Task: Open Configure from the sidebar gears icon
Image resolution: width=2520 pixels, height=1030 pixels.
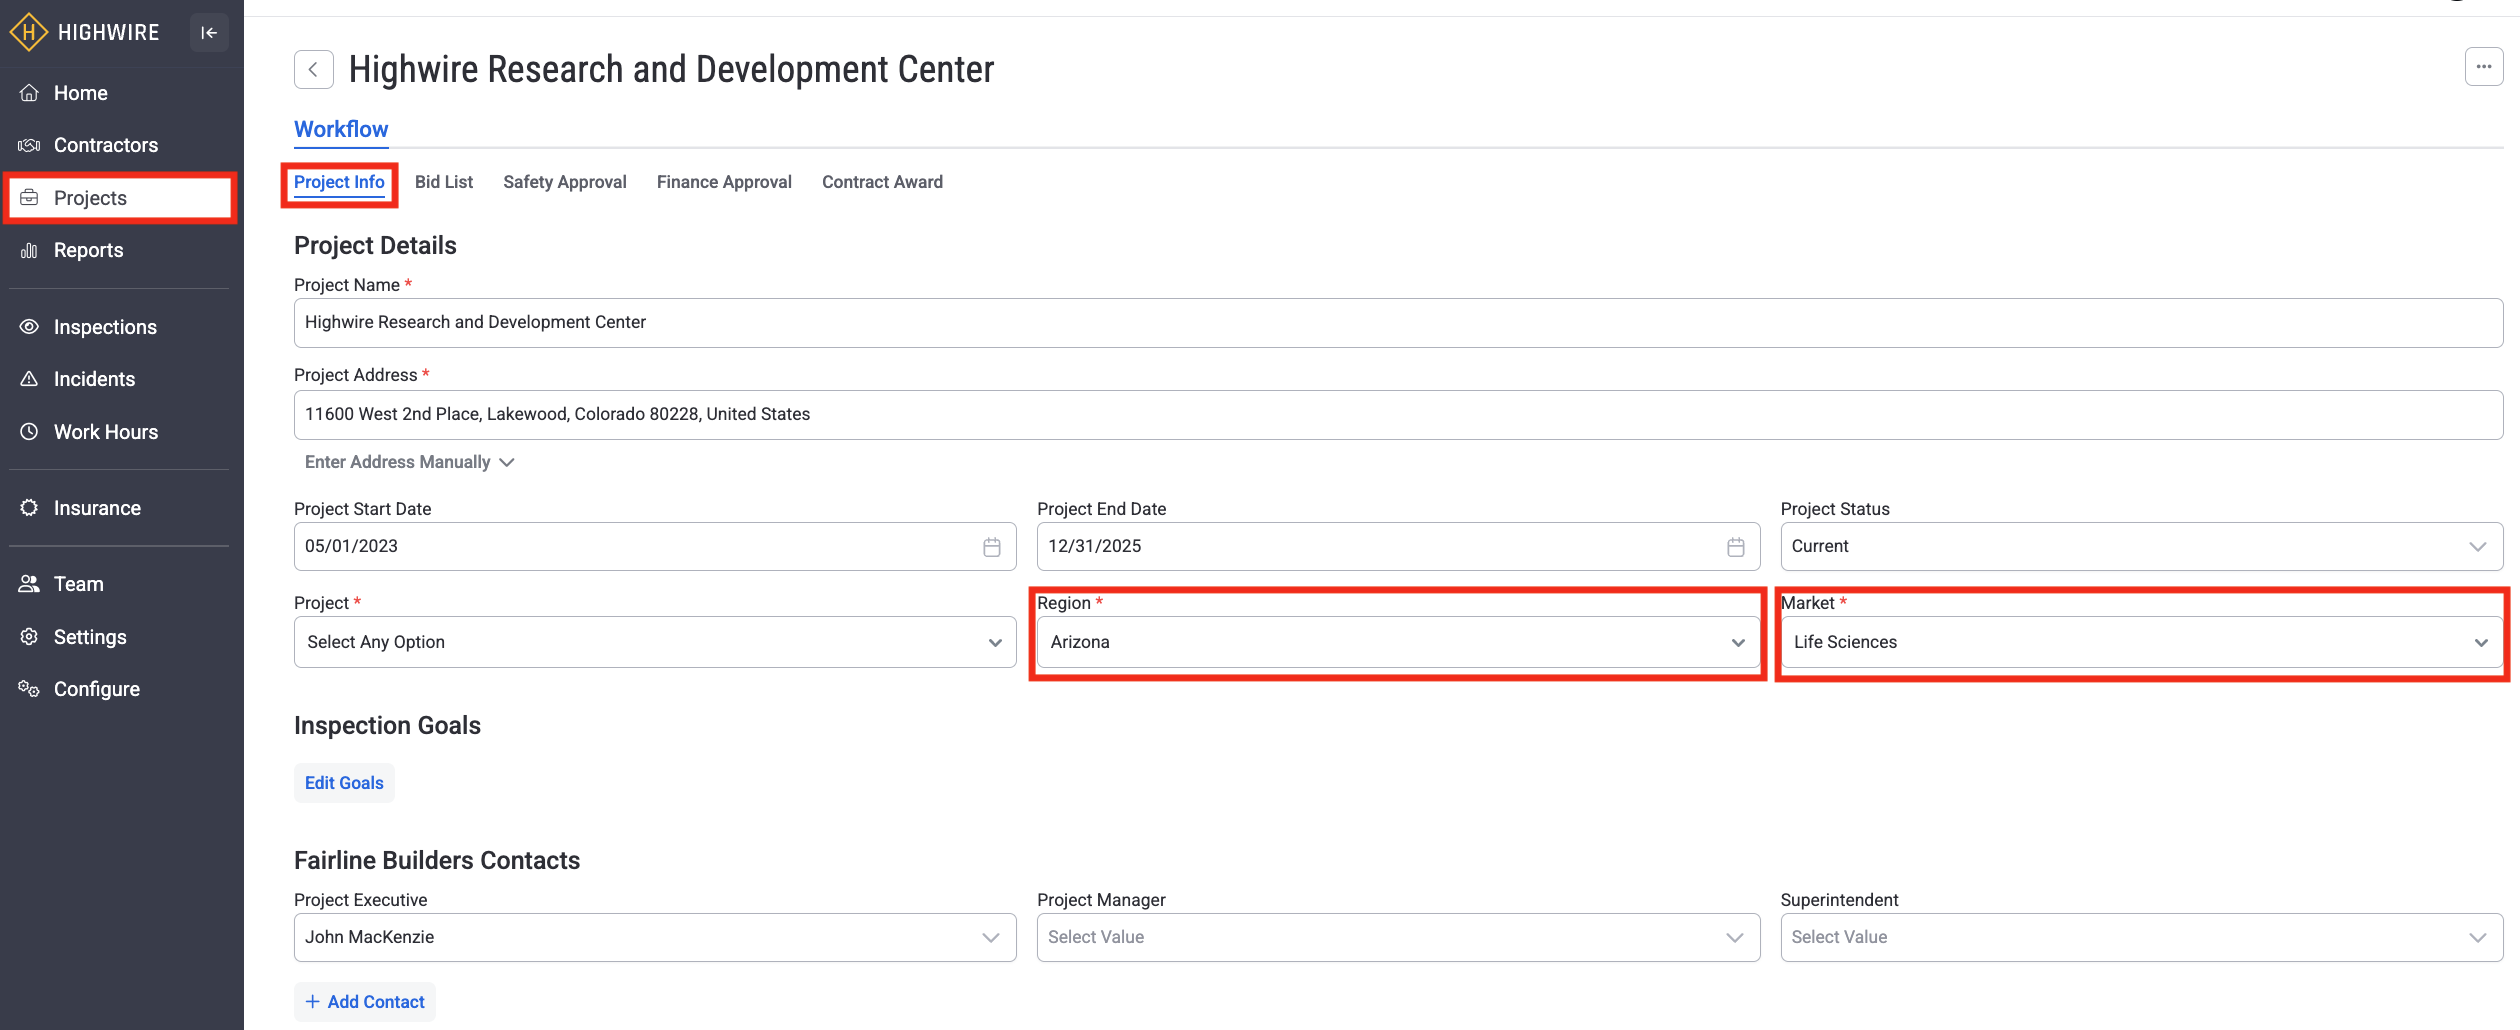Action: [30, 689]
